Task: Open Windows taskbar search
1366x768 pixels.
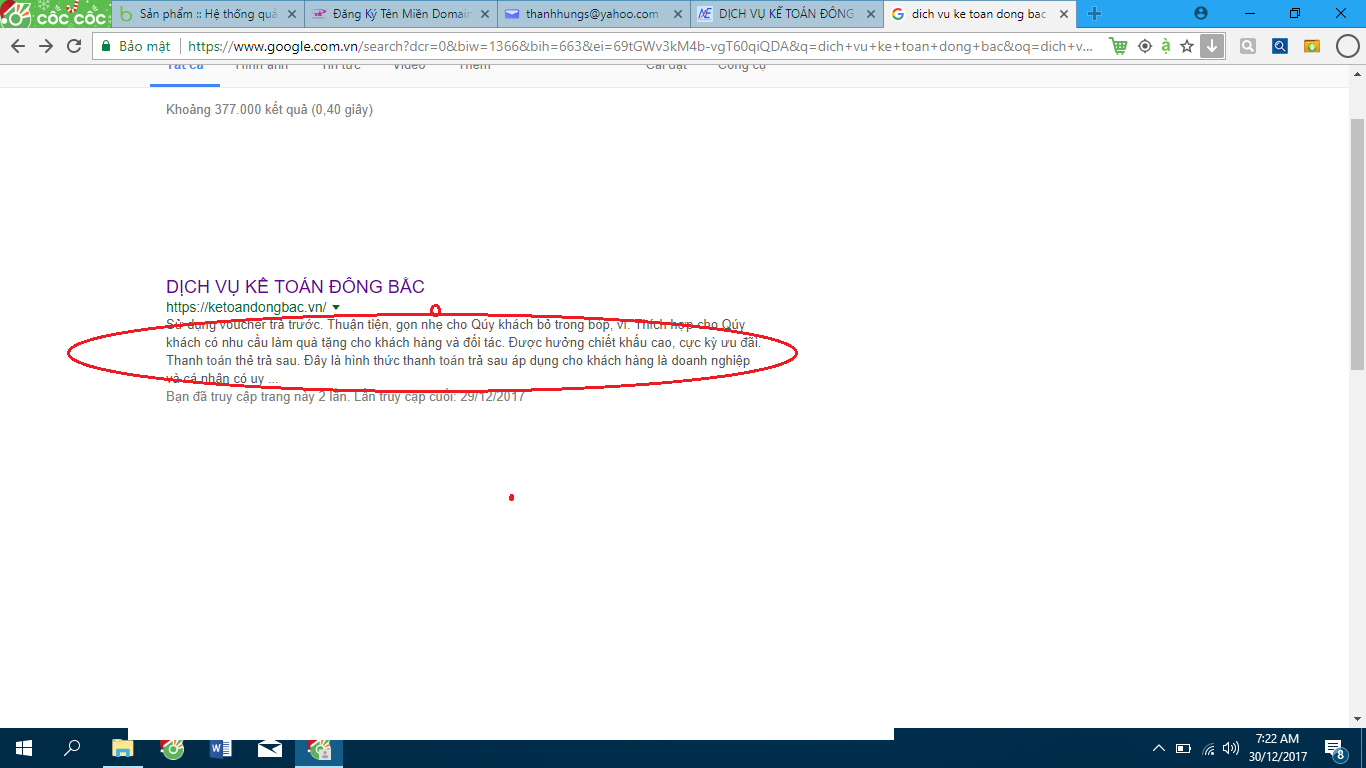Action: pos(72,748)
